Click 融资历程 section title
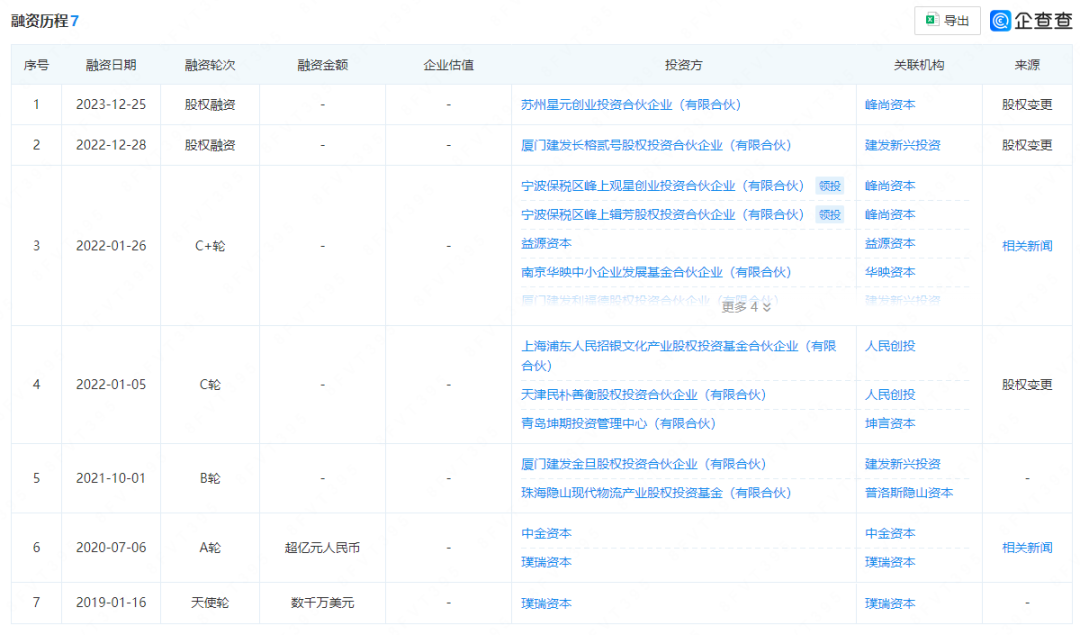Image resolution: width=1080 pixels, height=635 pixels. point(39,21)
